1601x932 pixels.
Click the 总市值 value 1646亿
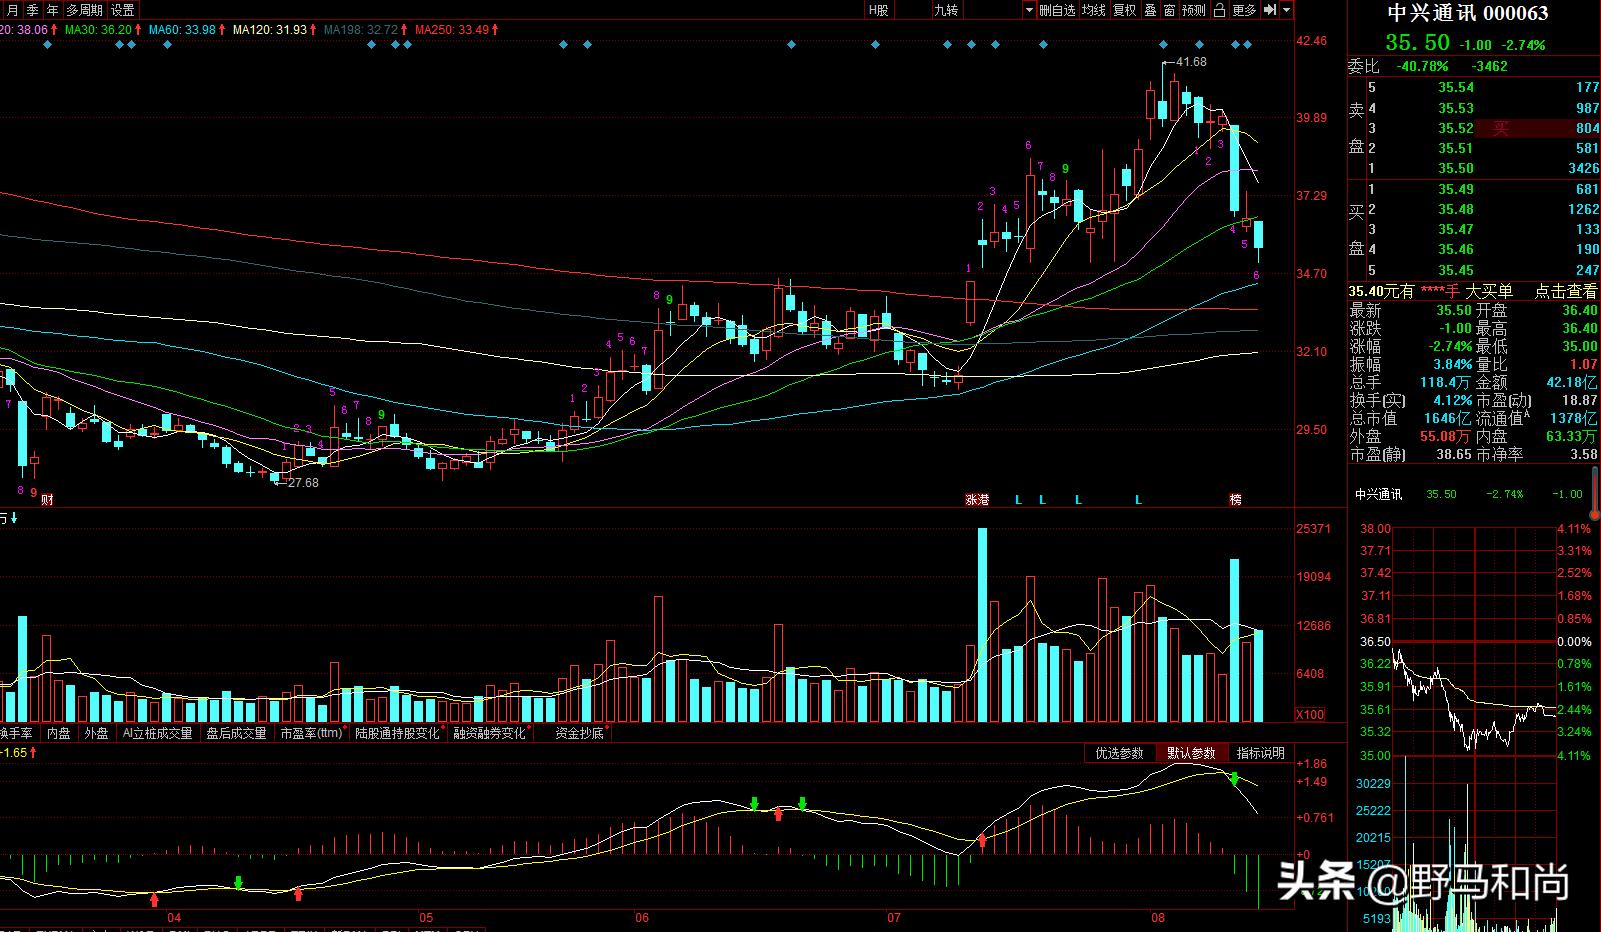[1447, 418]
